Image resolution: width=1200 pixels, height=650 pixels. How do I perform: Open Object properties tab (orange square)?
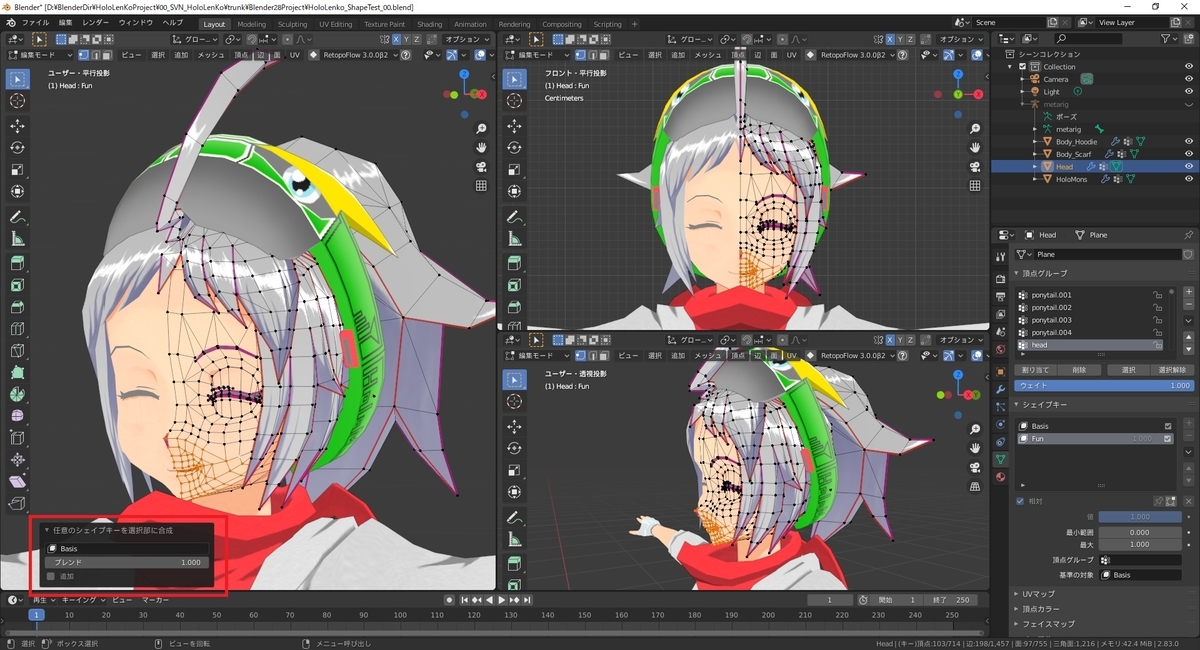click(1000, 371)
